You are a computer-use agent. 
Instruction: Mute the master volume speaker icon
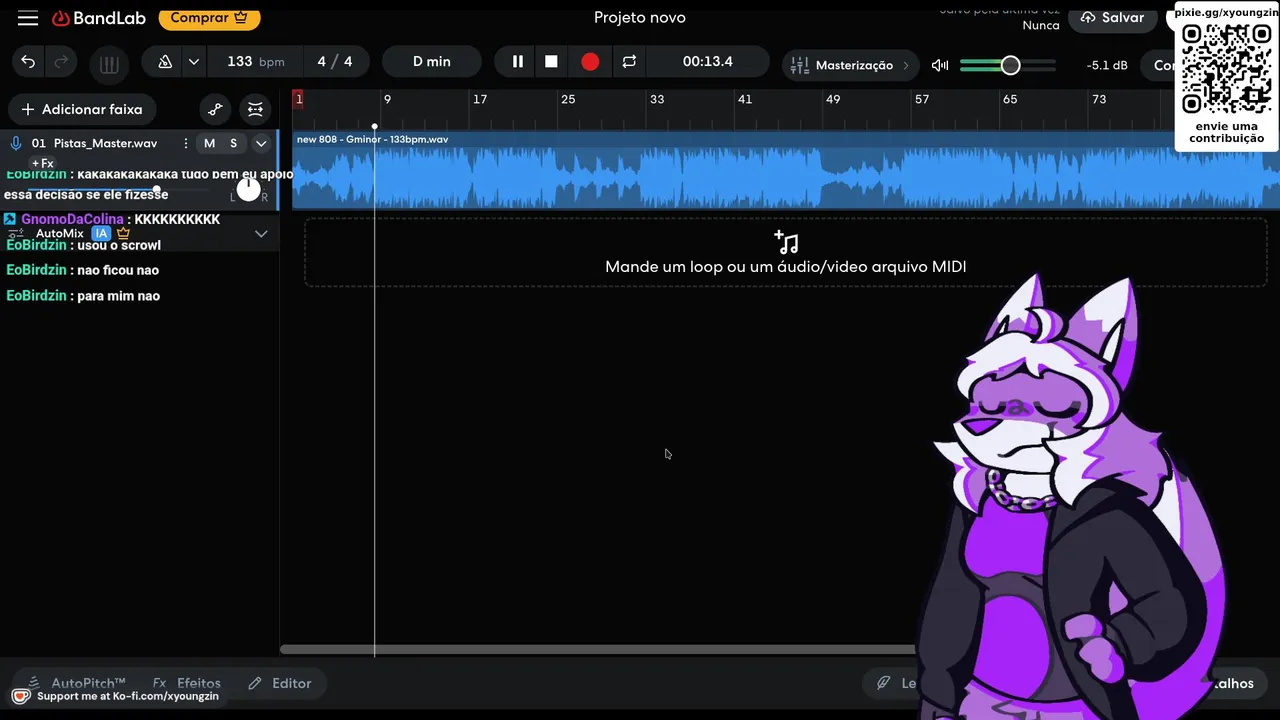tap(940, 65)
